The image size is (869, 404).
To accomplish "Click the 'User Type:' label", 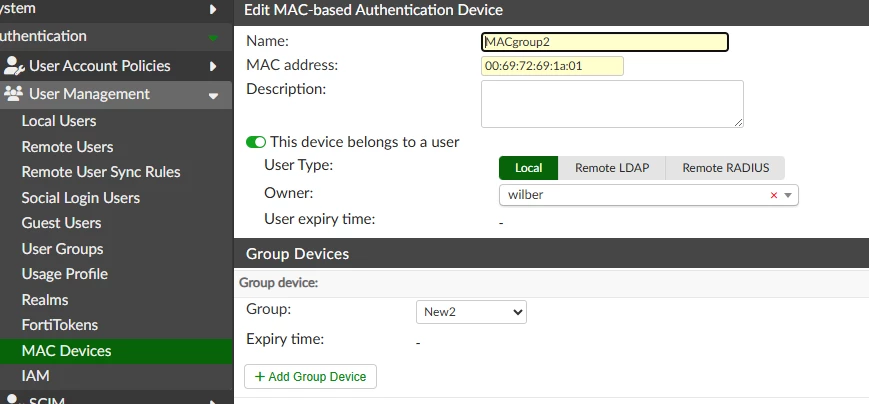I will [x=299, y=165].
